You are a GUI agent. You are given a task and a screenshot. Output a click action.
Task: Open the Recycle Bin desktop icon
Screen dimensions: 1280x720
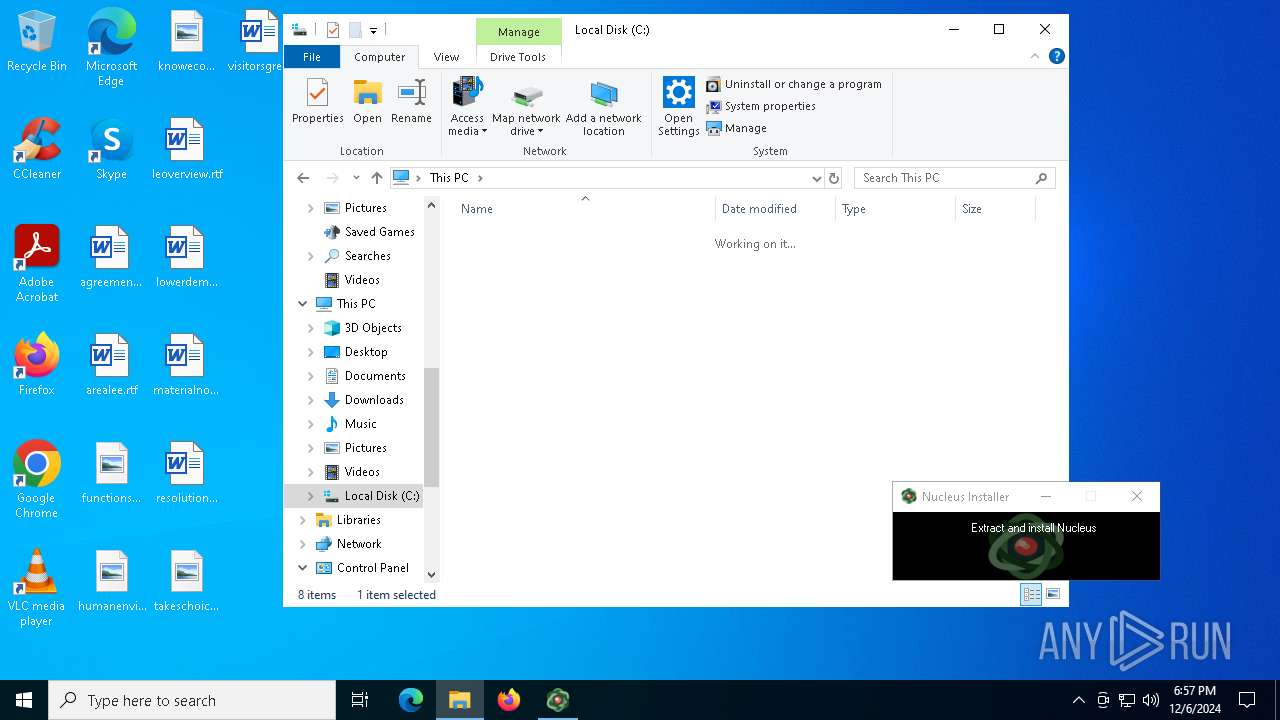tap(37, 42)
